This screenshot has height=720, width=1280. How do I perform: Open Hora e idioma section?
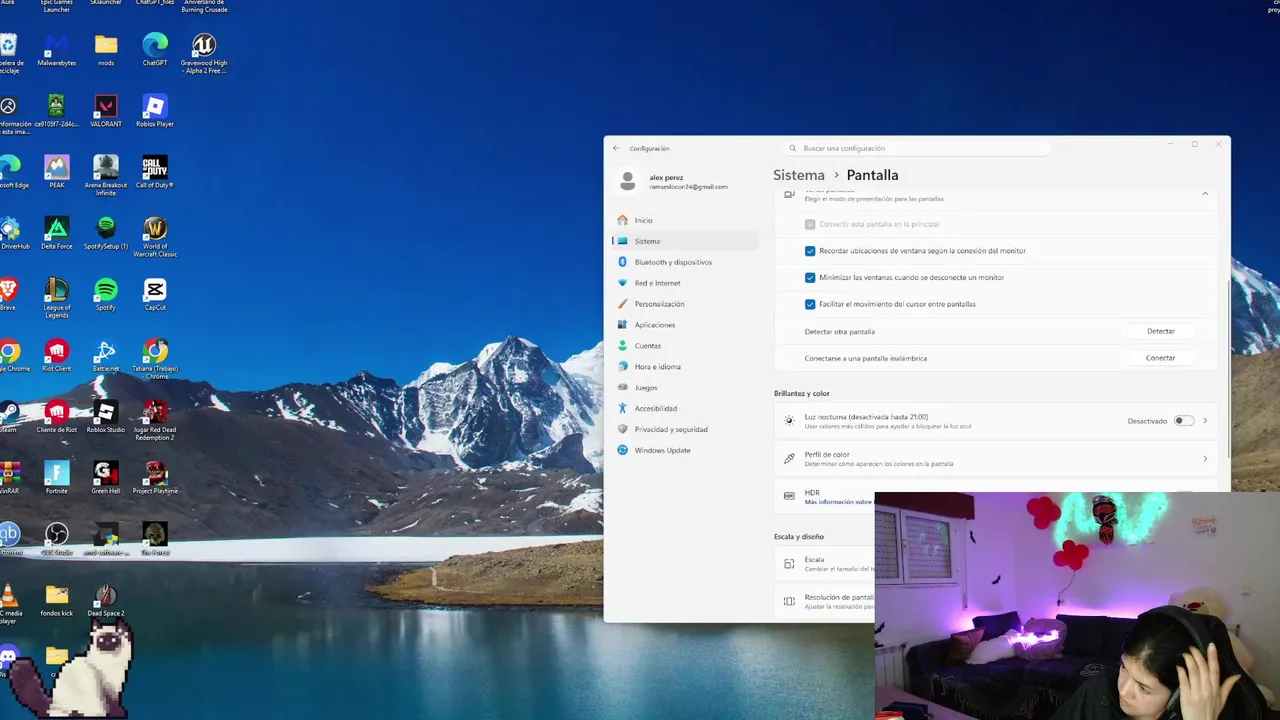point(686,367)
